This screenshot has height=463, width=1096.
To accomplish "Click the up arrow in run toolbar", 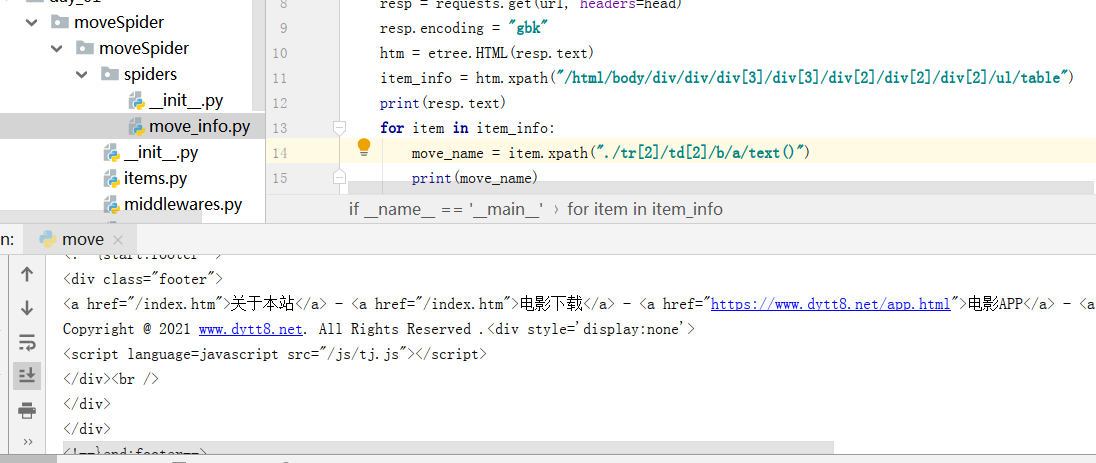I will (27, 274).
